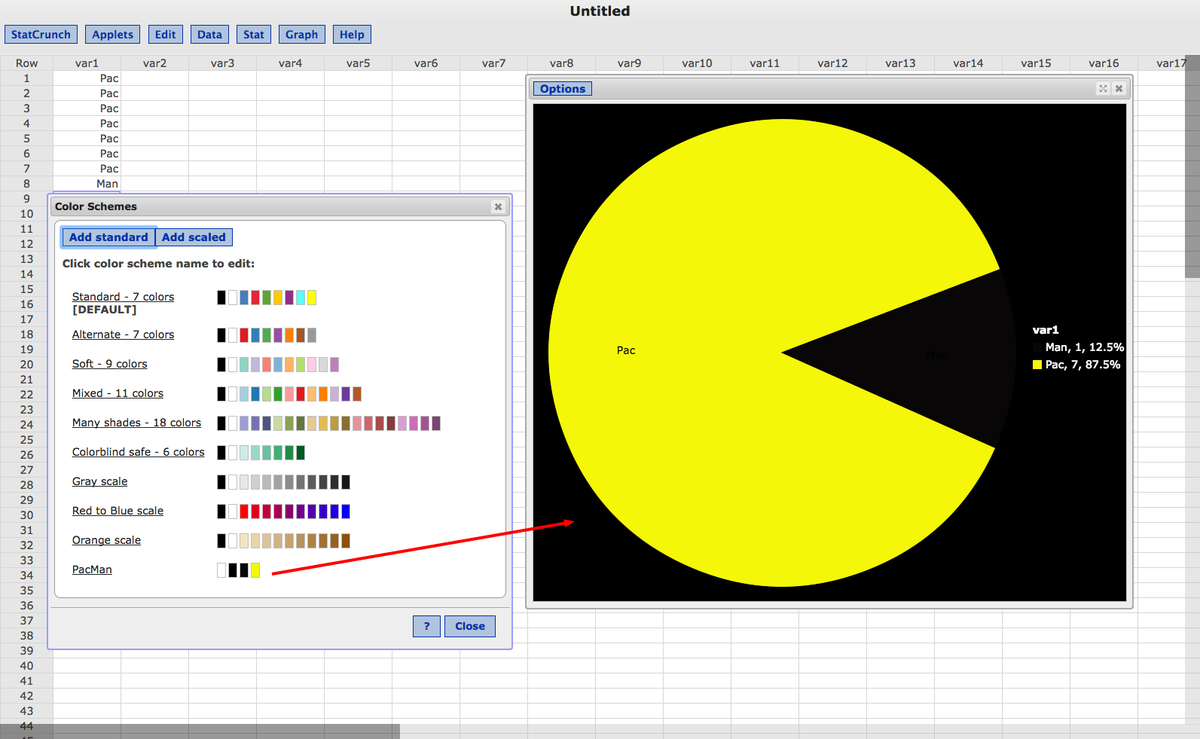This screenshot has height=739, width=1200.
Task: Click yellow swatch in PacMan scheme
Action: (255, 570)
